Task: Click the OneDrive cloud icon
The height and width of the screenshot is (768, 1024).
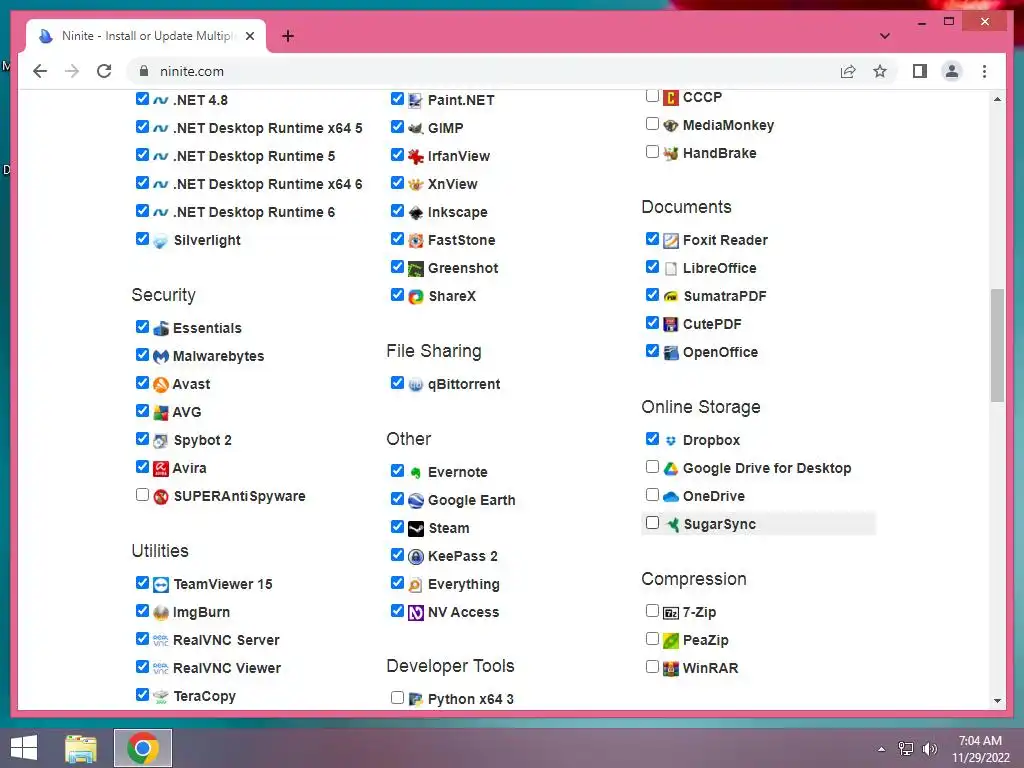Action: (671, 496)
